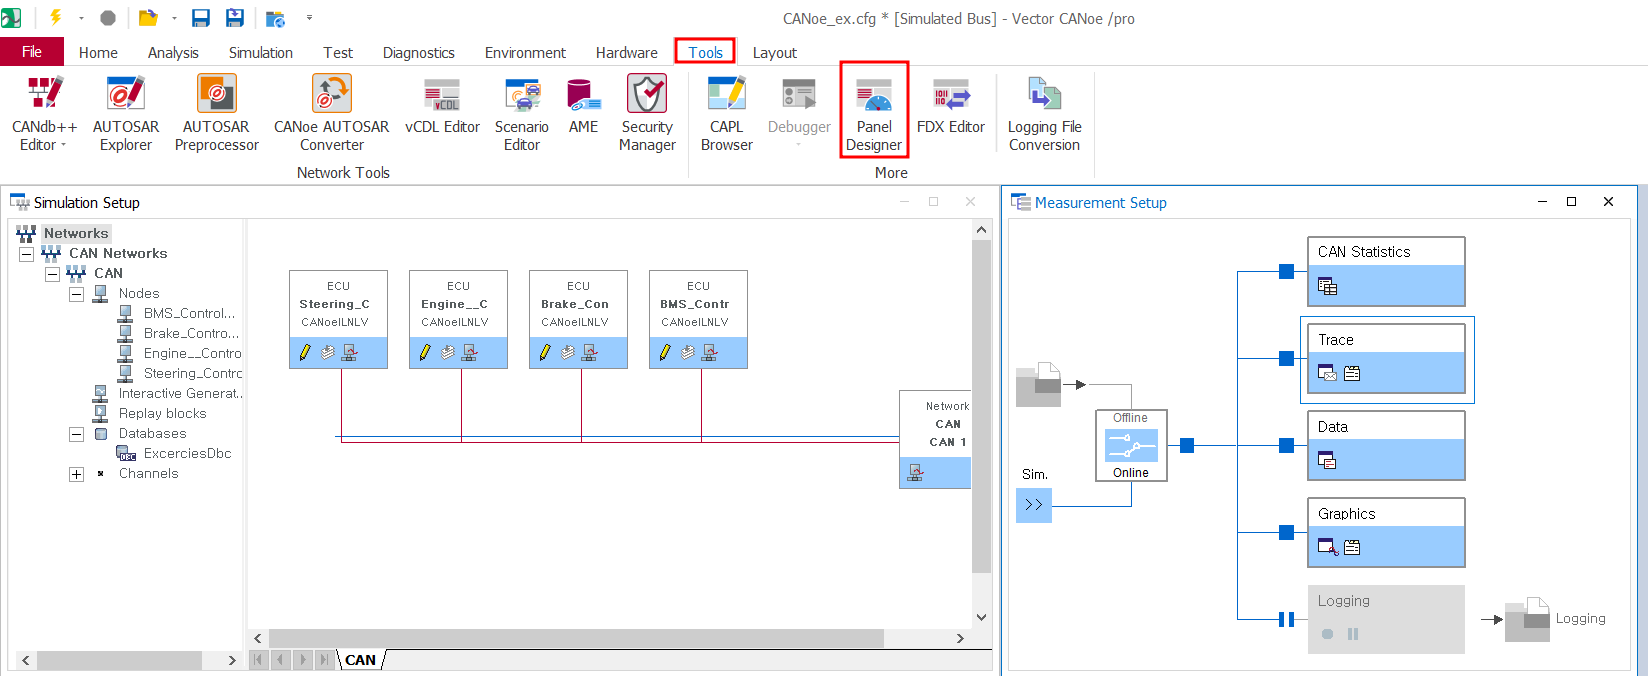This screenshot has height=676, width=1648.
Task: Select the CAN tab at Simulation Setup bottom
Action: click(360, 660)
